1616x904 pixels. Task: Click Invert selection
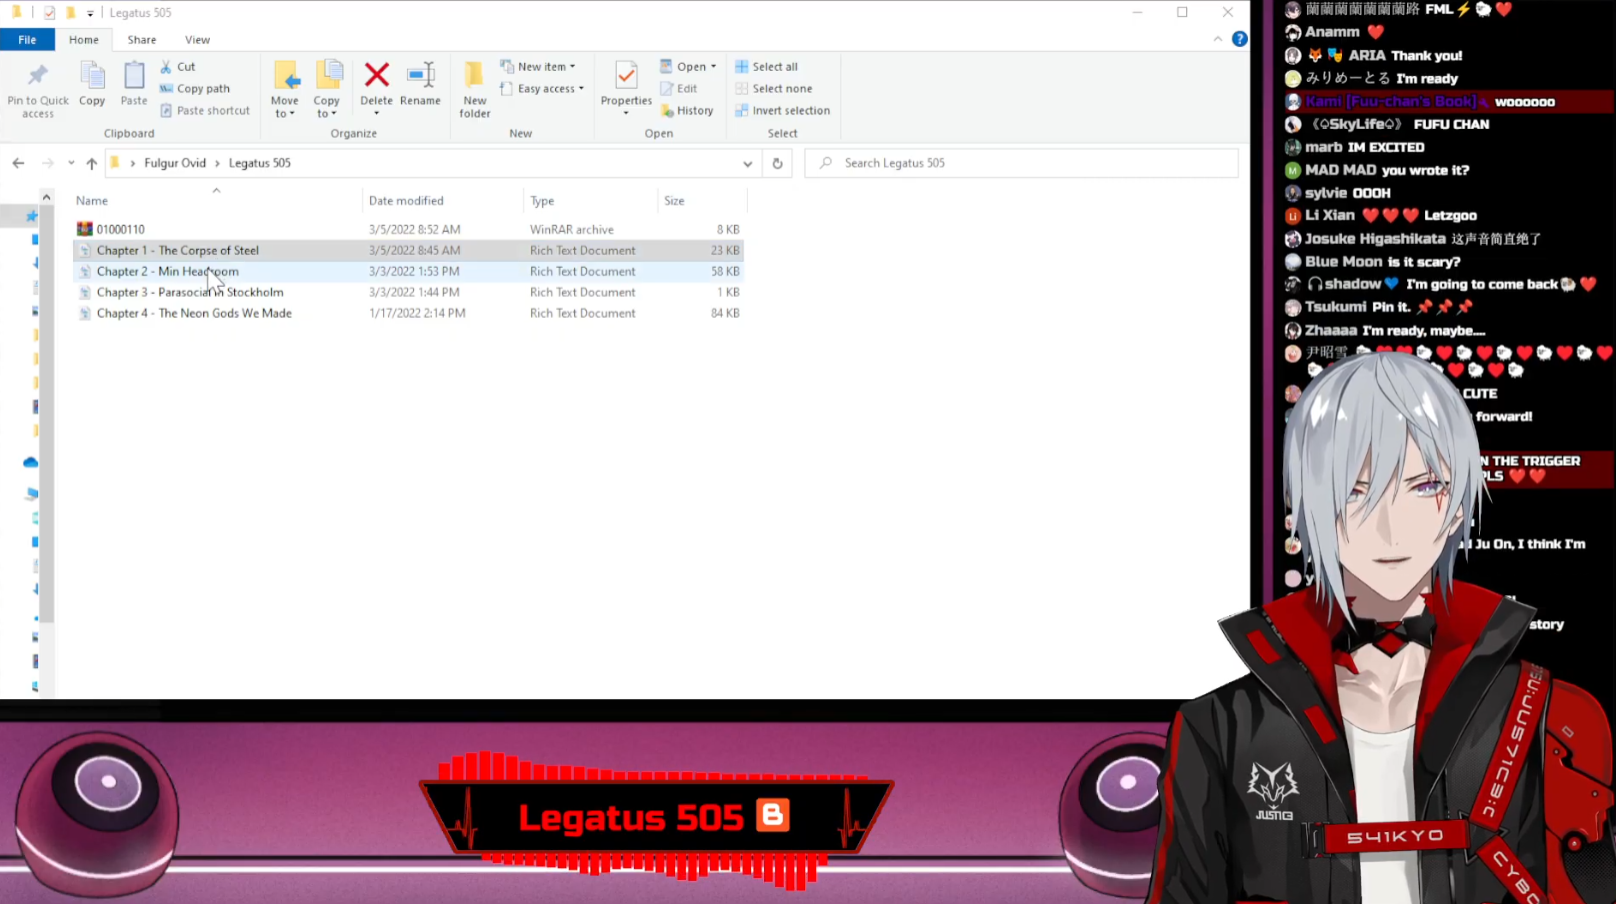click(783, 111)
